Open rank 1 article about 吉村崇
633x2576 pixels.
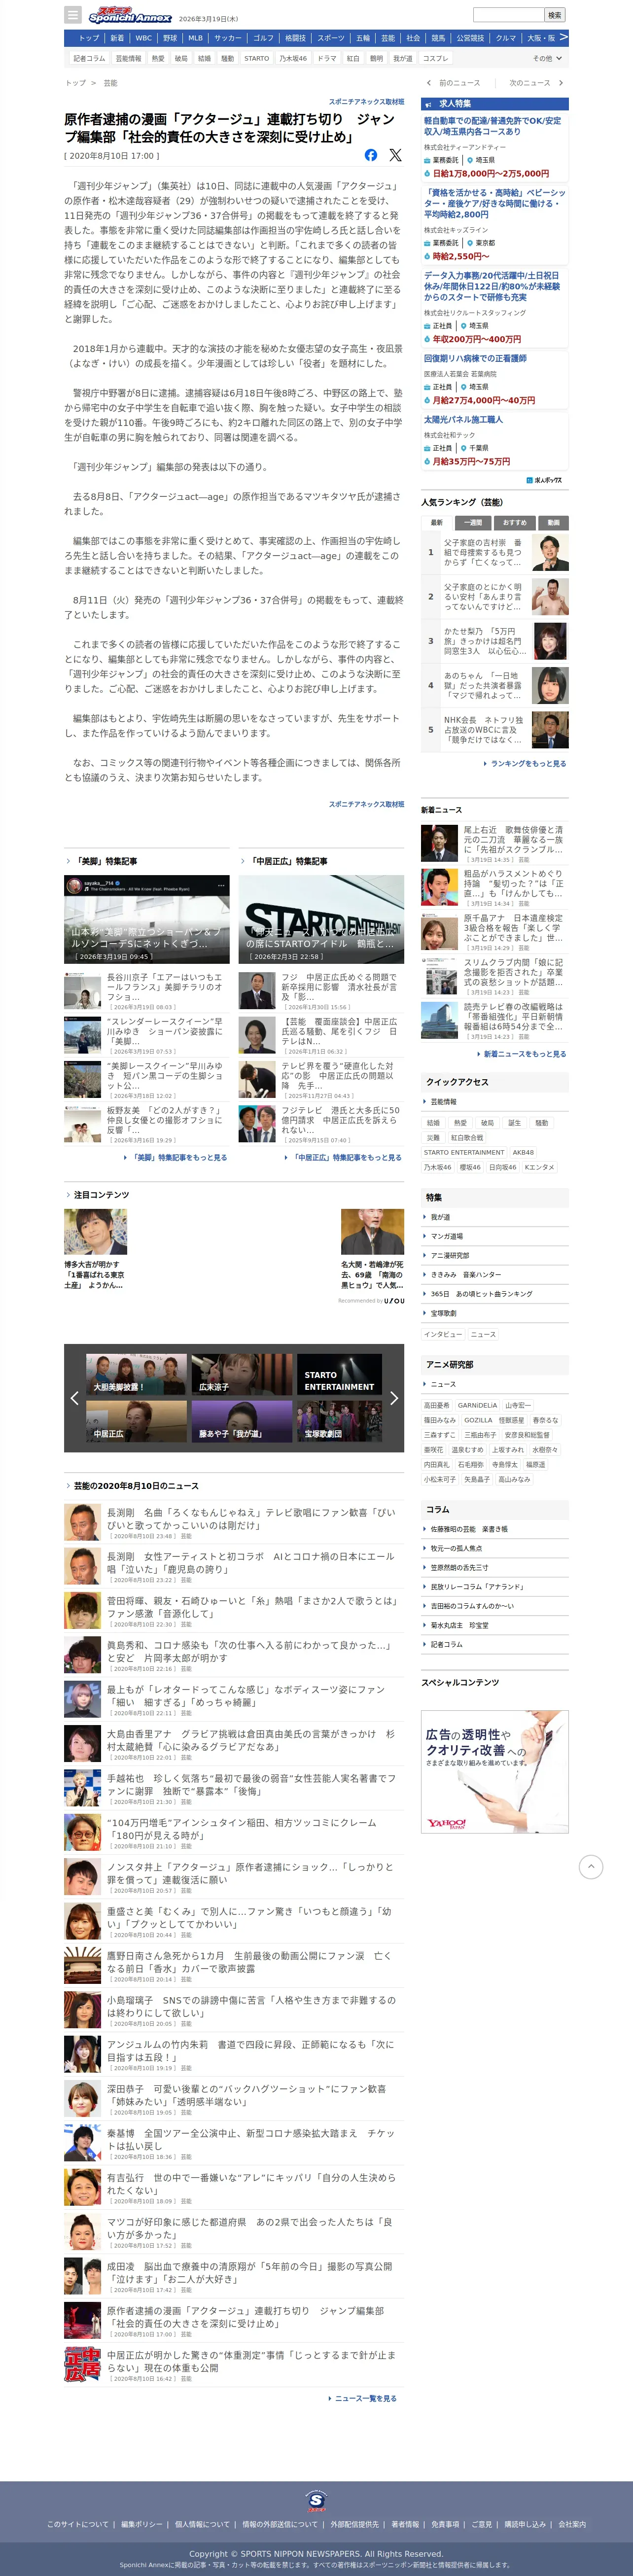[x=496, y=552]
